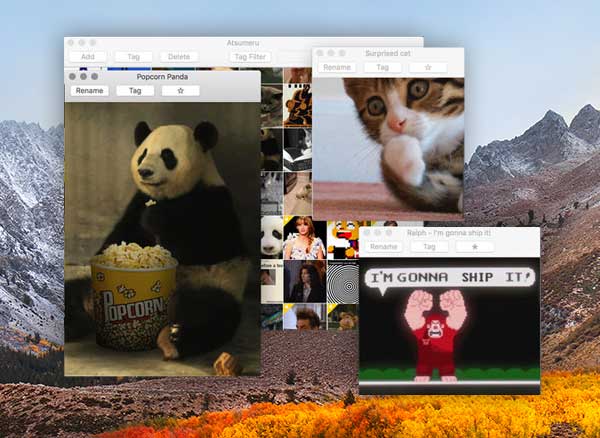Close the Popcorn Panda window
This screenshot has height=438, width=600.
pos(72,77)
